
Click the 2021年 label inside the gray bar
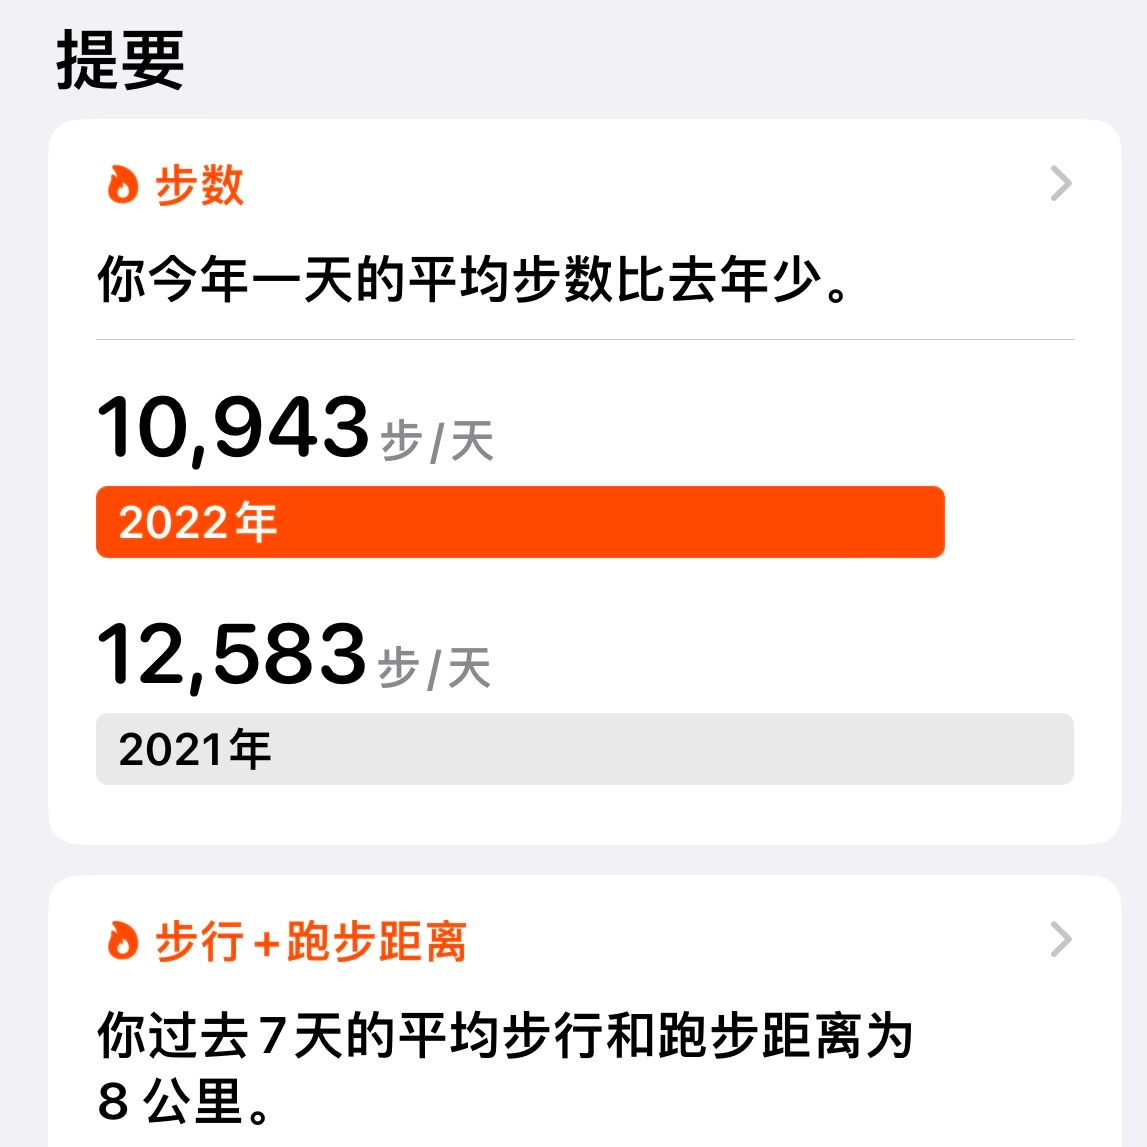(194, 749)
